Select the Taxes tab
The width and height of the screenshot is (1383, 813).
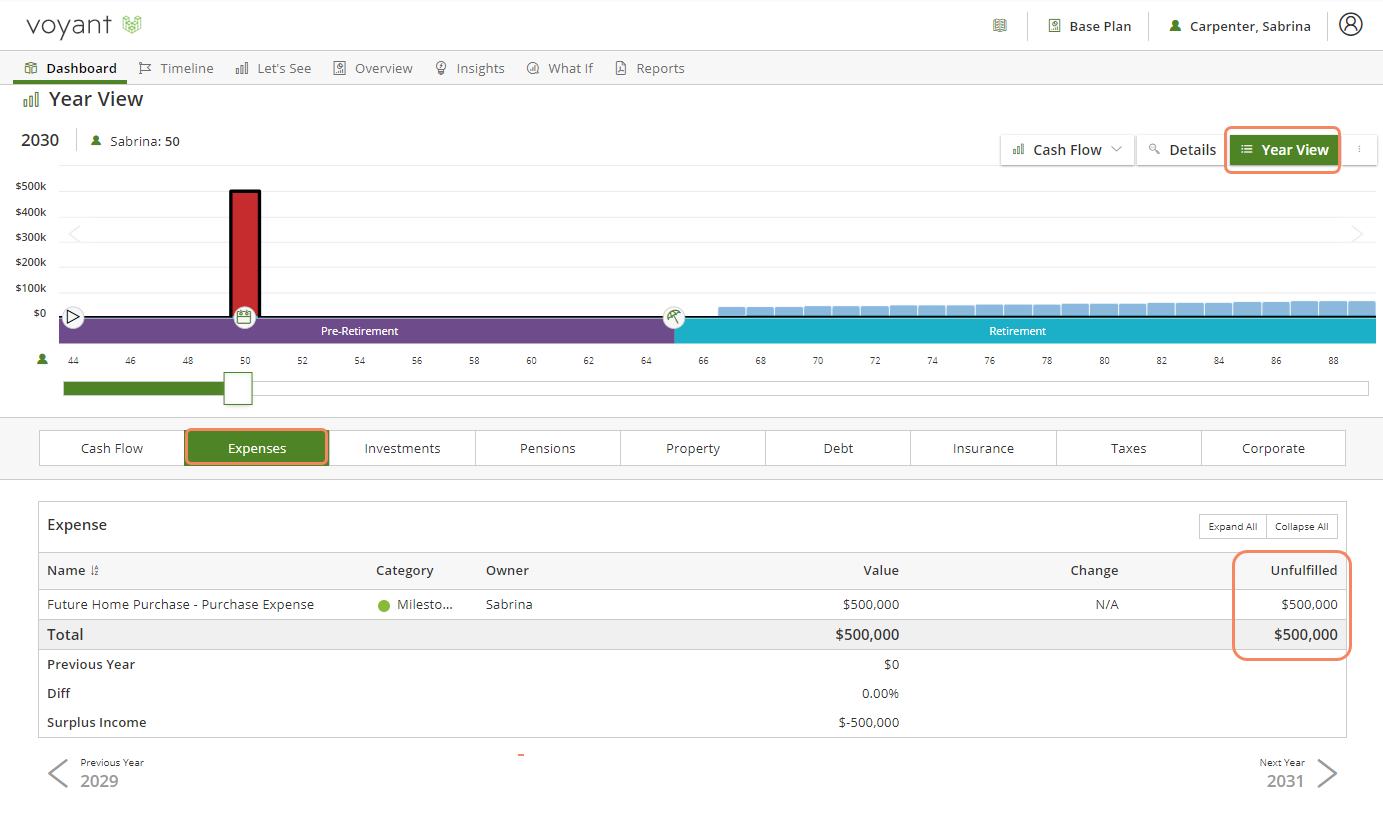[x=1128, y=448]
